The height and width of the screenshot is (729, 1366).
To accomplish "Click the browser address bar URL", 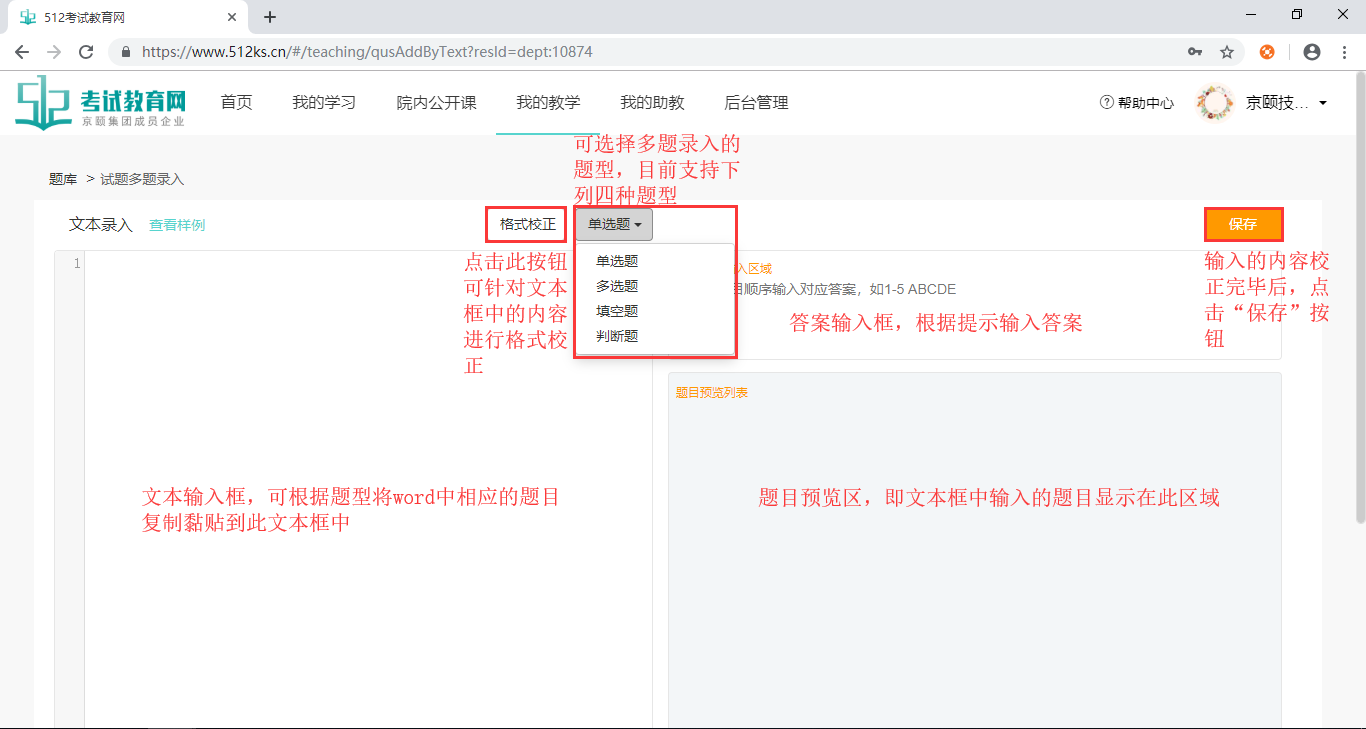I will pyautogui.click(x=367, y=52).
